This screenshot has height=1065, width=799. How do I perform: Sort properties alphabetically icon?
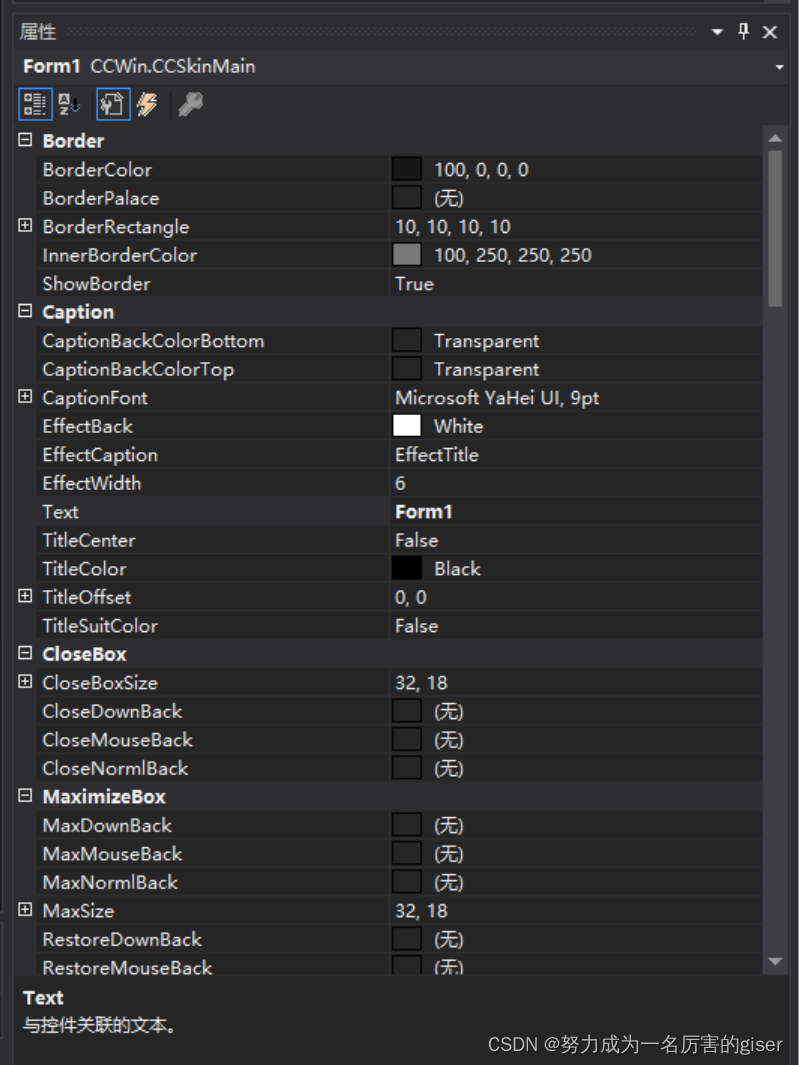(x=69, y=104)
